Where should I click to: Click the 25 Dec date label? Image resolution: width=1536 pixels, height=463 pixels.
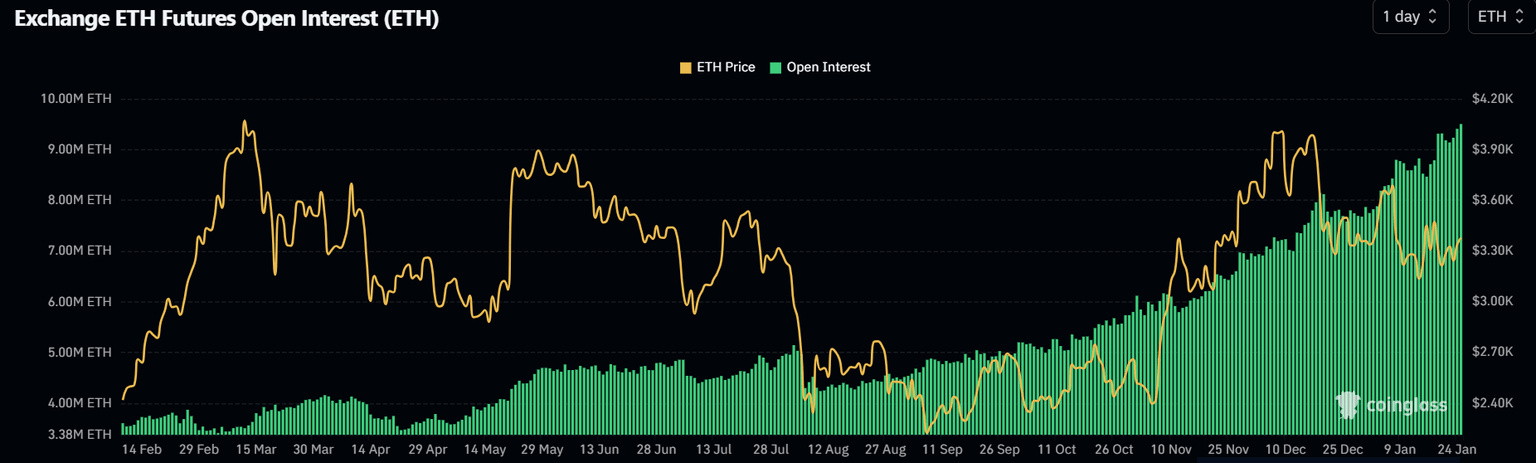tap(1343, 450)
